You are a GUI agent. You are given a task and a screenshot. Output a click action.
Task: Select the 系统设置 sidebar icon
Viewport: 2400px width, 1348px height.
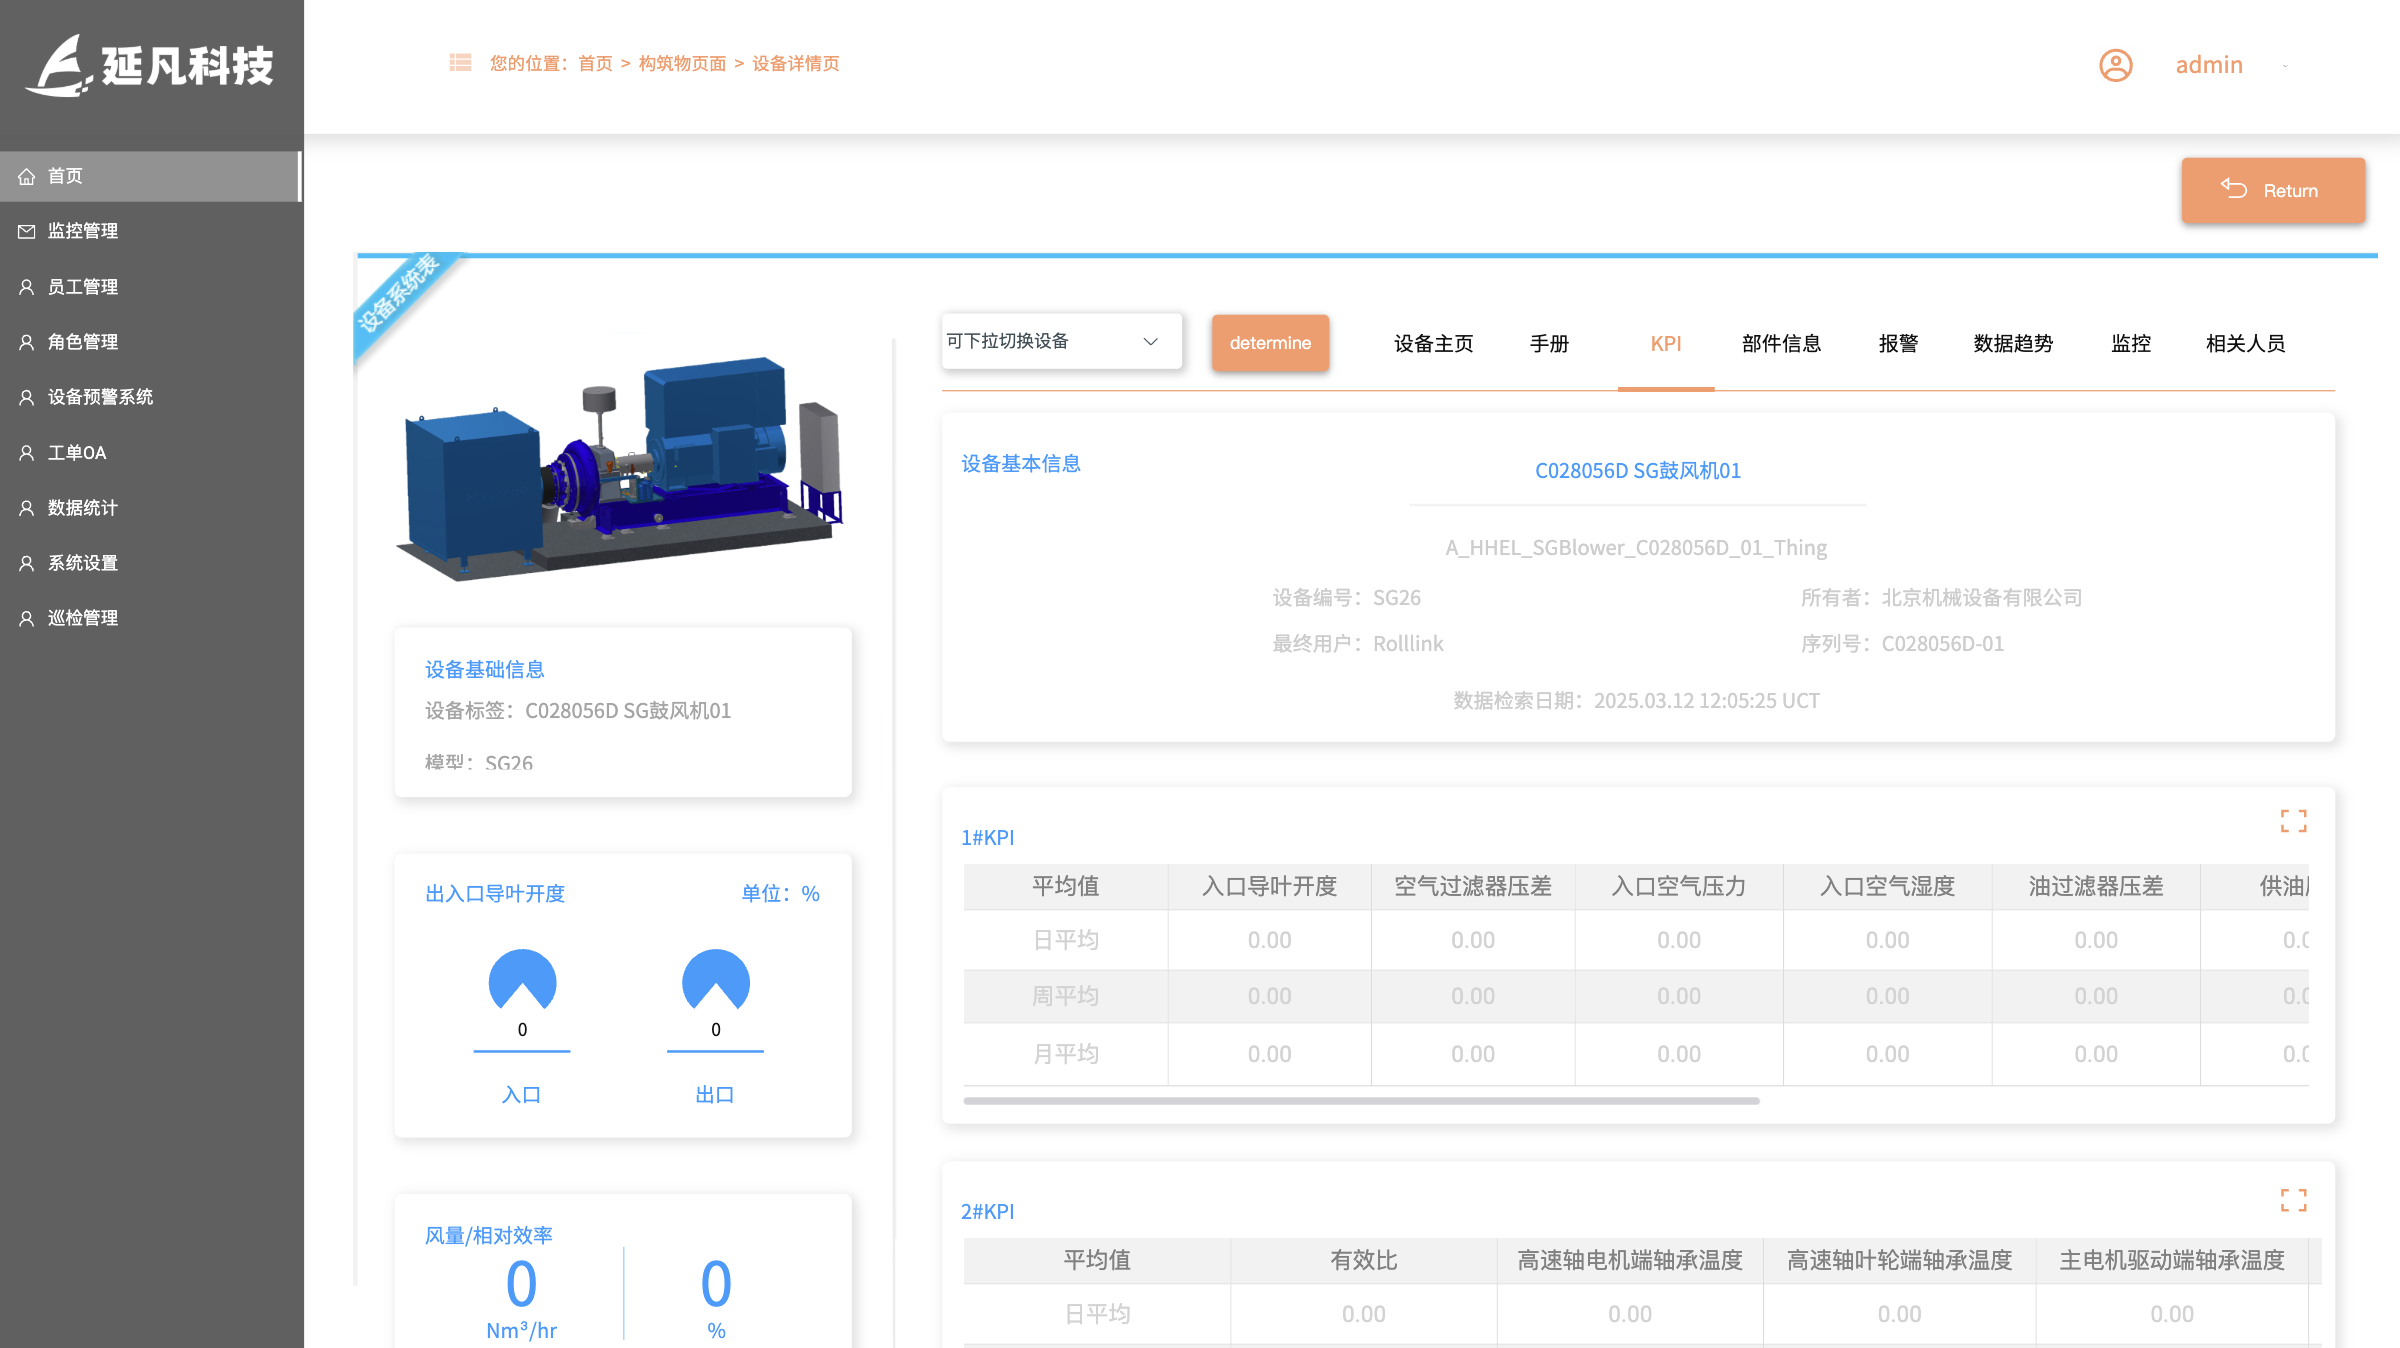[27, 562]
